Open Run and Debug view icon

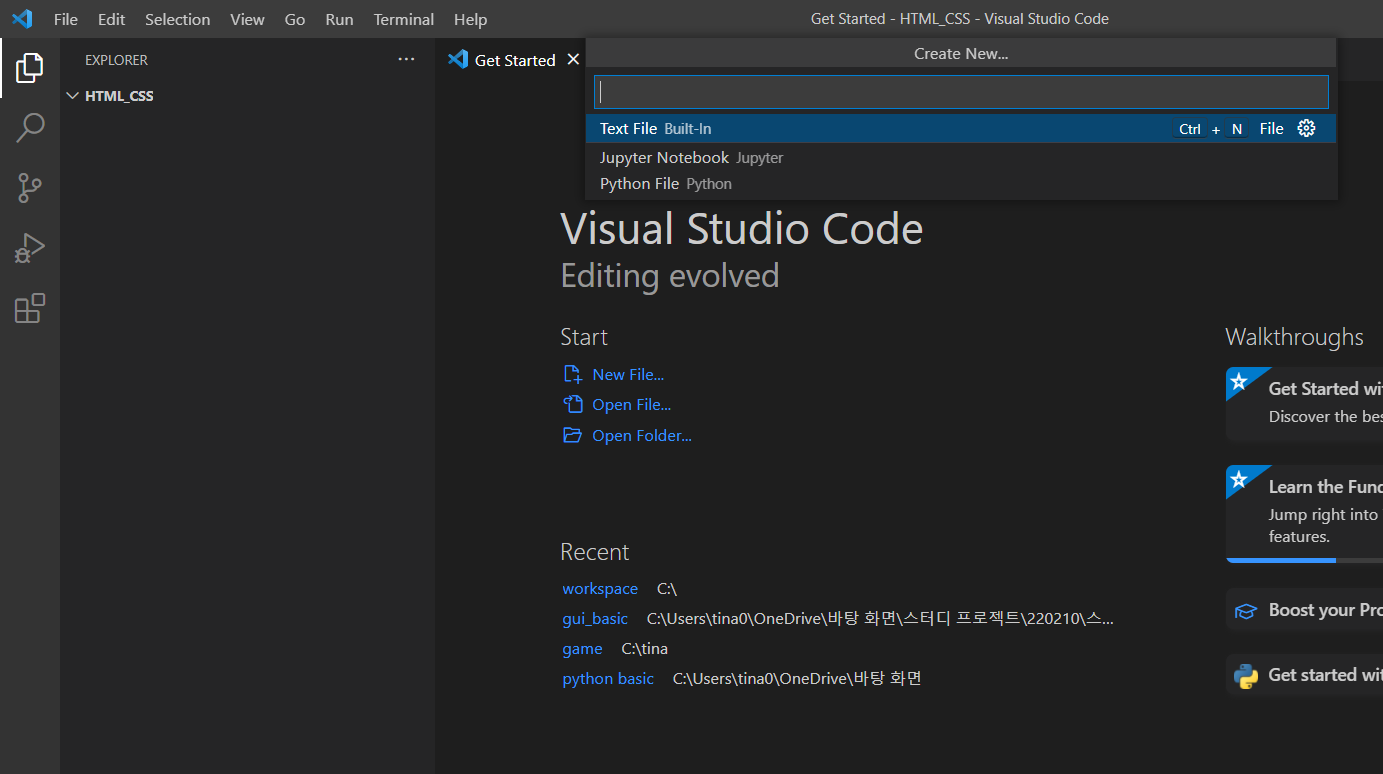(x=29, y=248)
